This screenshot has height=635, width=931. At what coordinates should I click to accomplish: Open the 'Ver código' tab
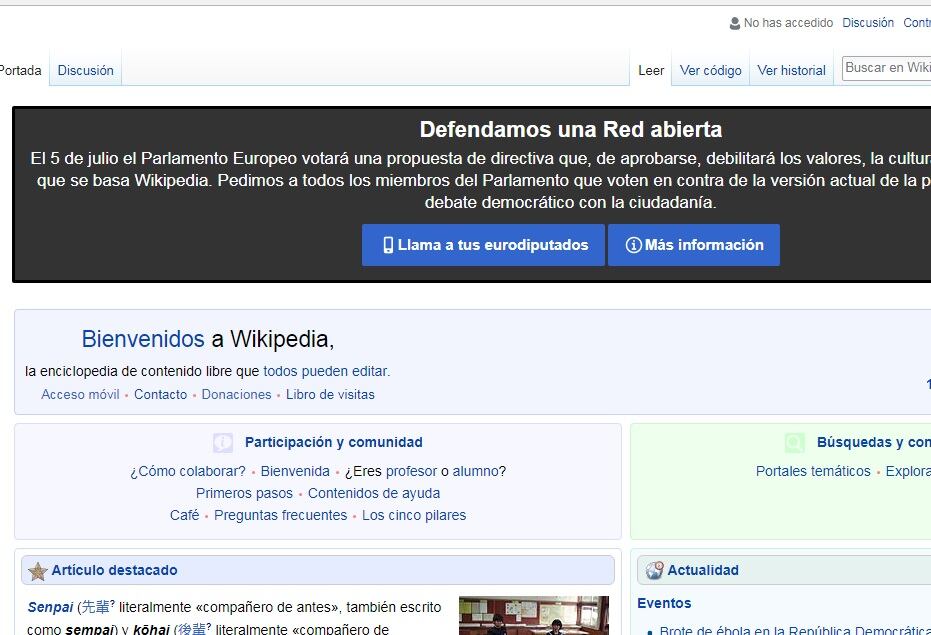coord(710,71)
